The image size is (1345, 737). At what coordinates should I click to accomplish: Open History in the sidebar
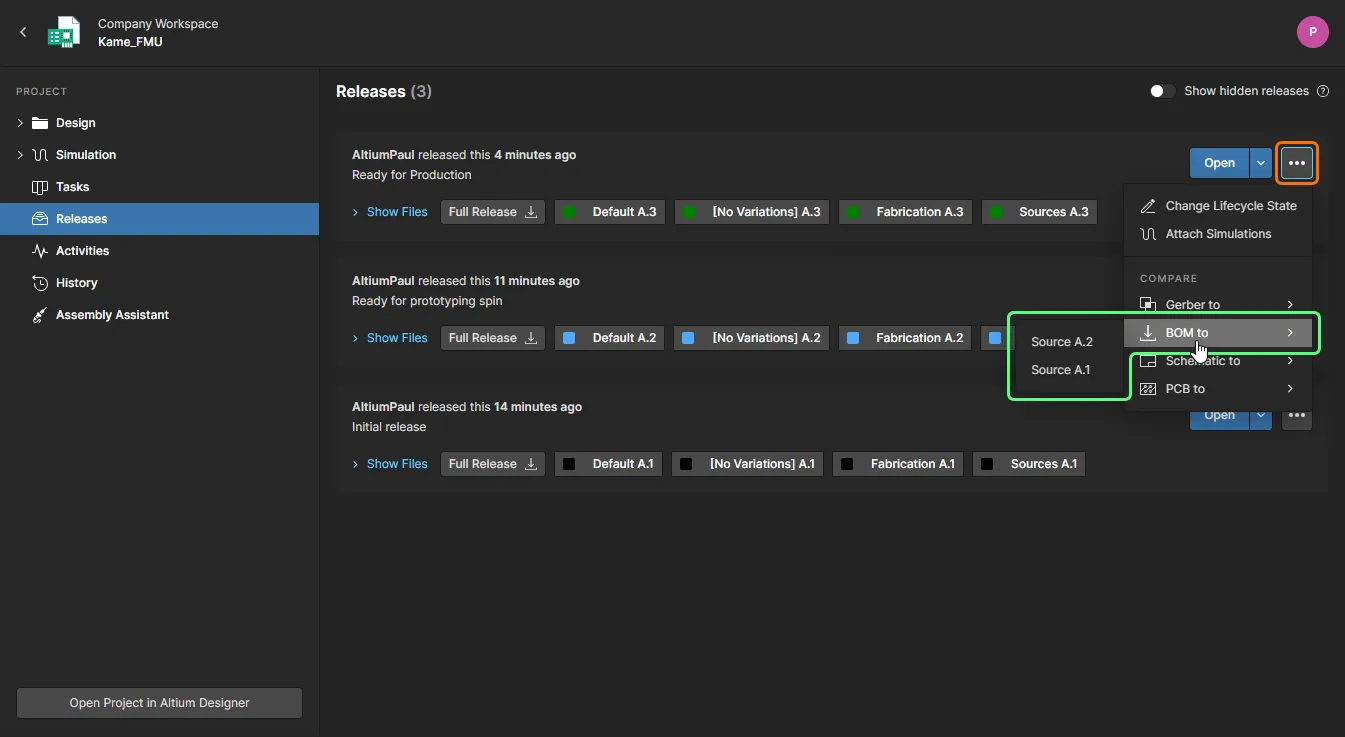point(159,283)
